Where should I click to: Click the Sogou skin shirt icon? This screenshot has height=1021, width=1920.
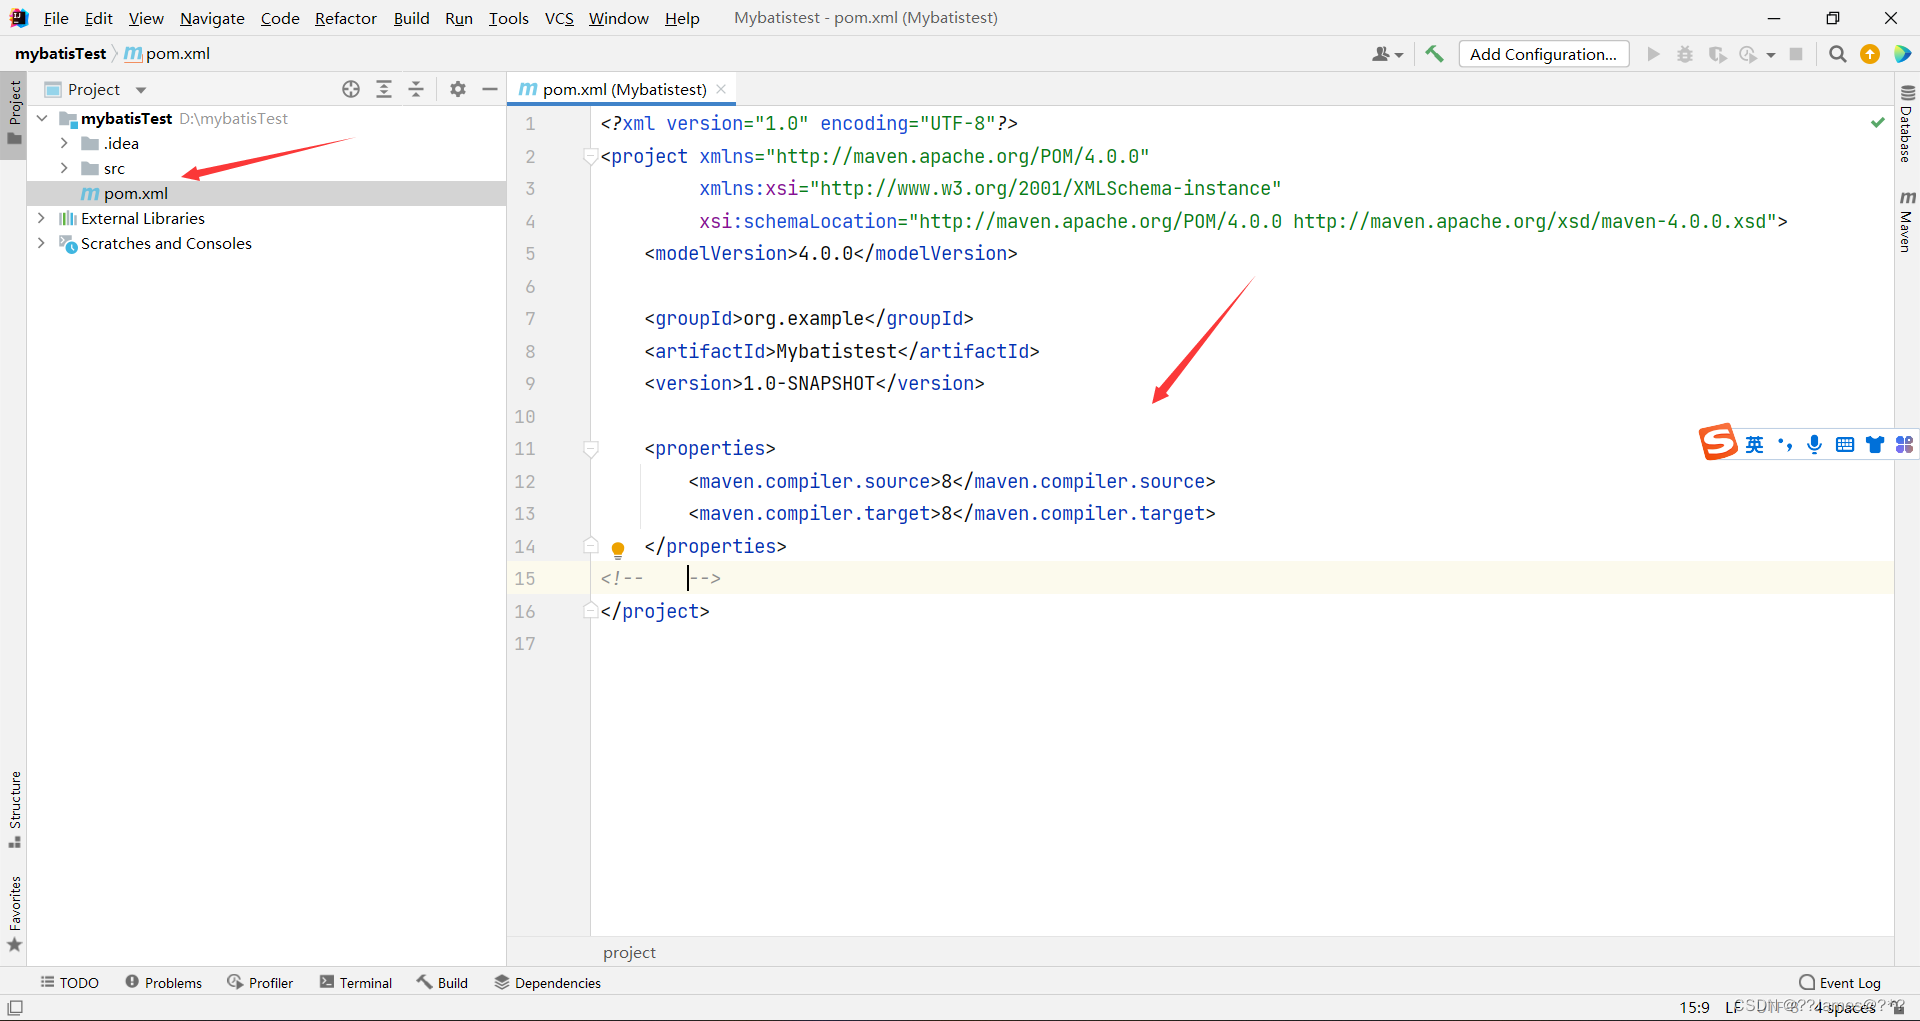point(1875,444)
